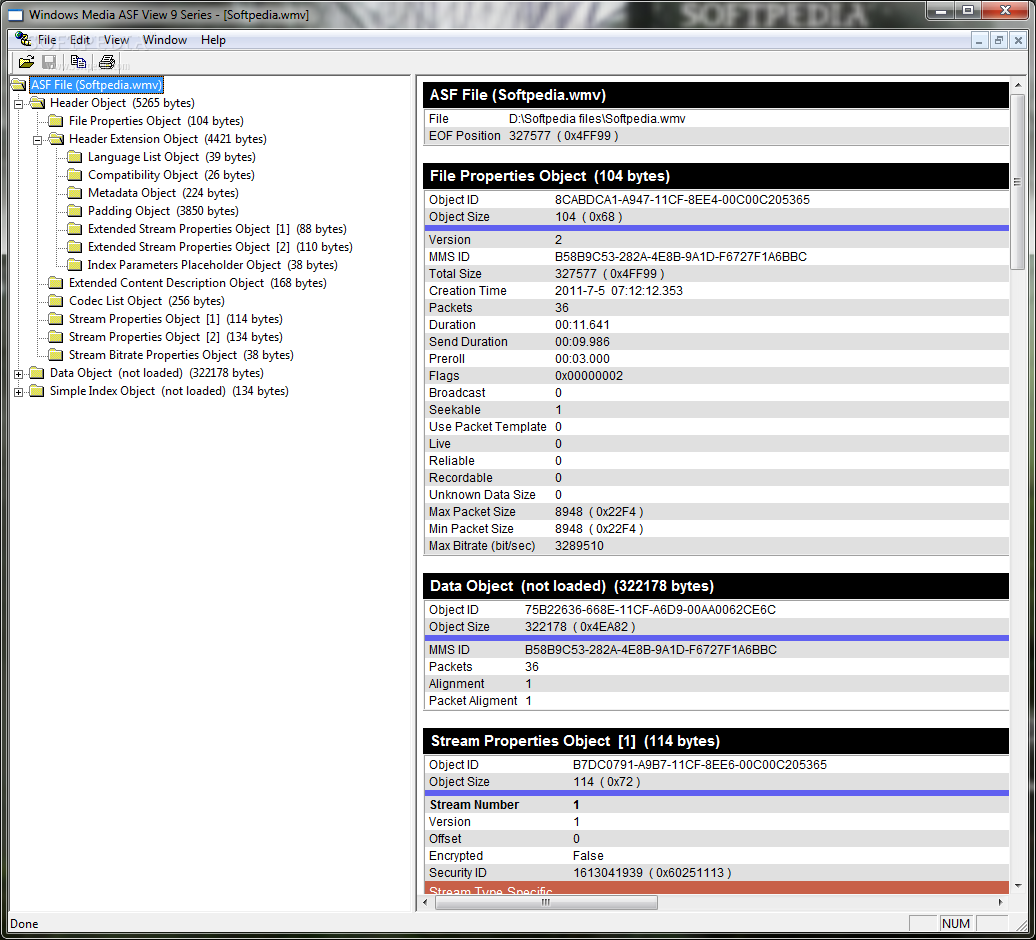The image size is (1036, 940).
Task: Open the Edit menu
Action: 80,40
